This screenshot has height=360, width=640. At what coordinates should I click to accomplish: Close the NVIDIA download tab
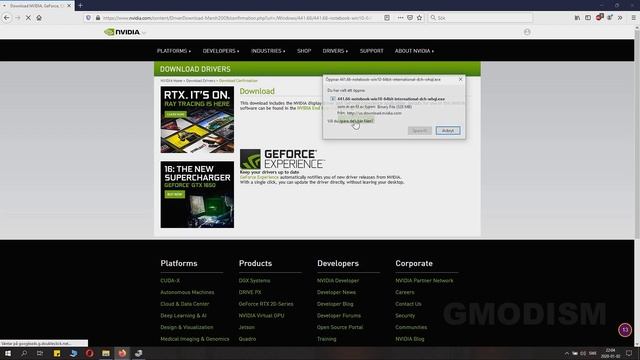coord(69,6)
